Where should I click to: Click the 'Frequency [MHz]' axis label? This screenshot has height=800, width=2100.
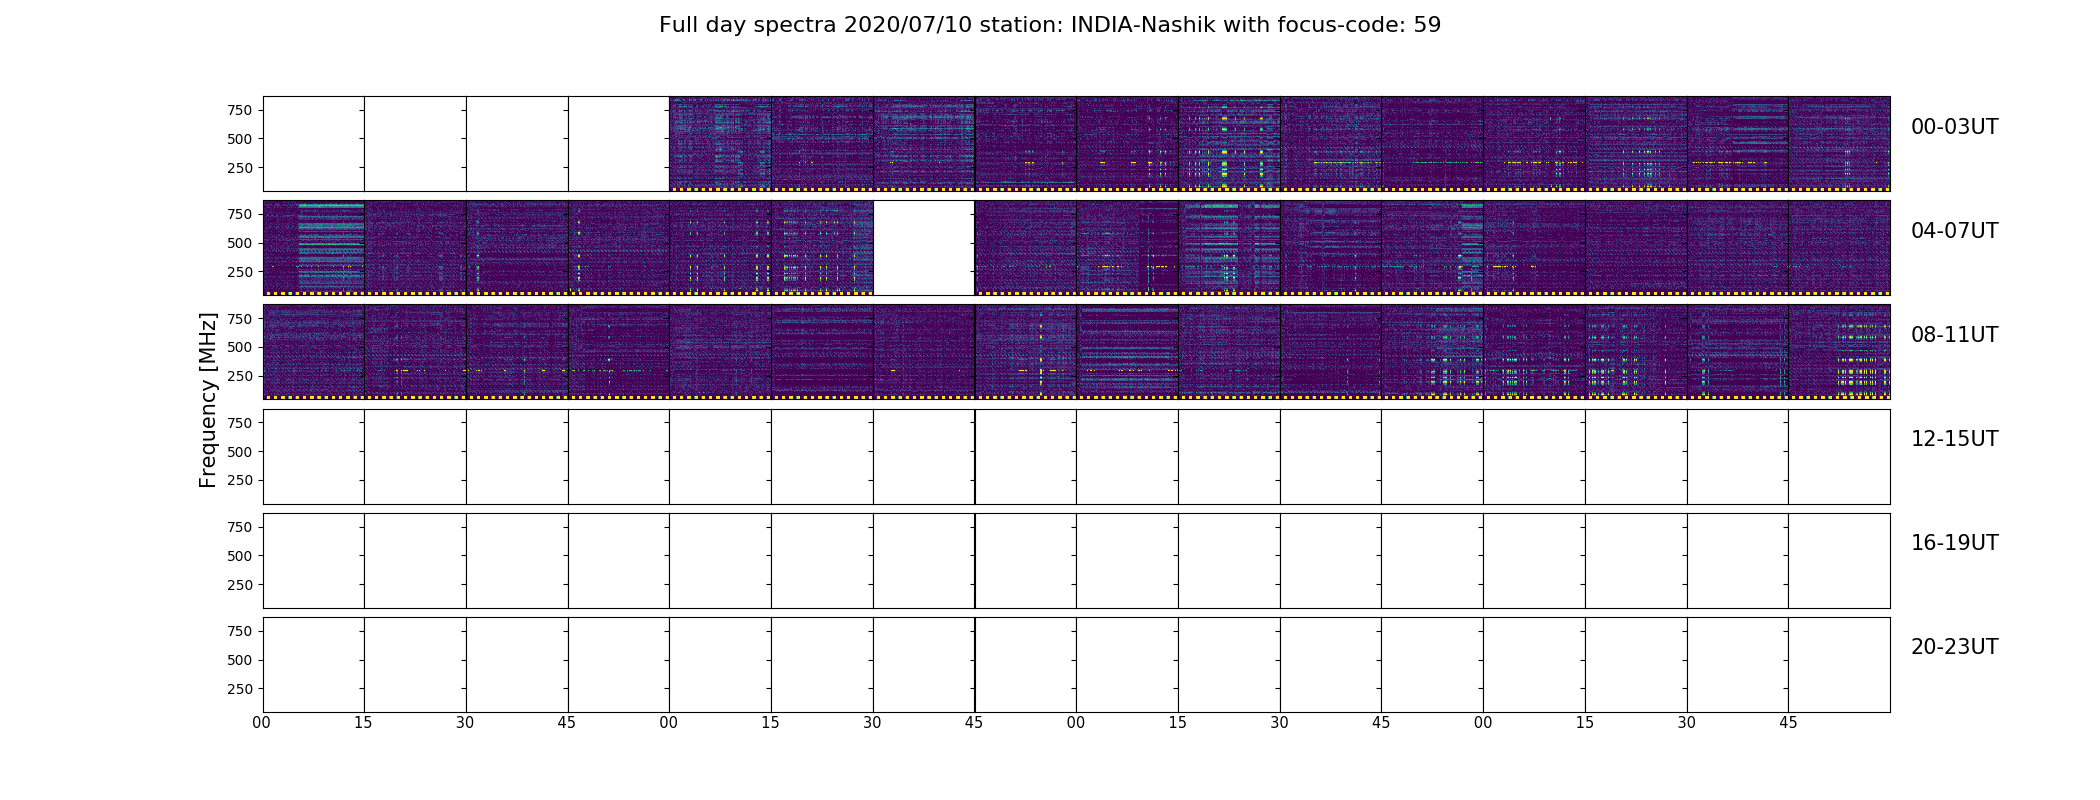click(x=208, y=400)
